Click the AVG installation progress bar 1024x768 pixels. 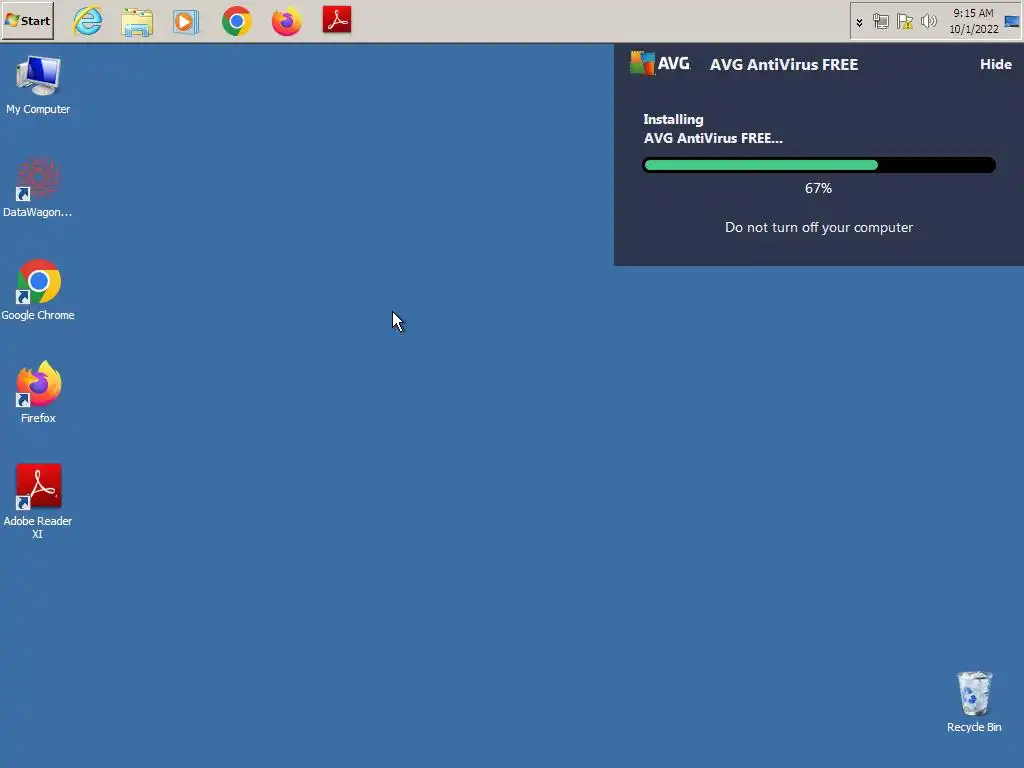[x=819, y=165]
